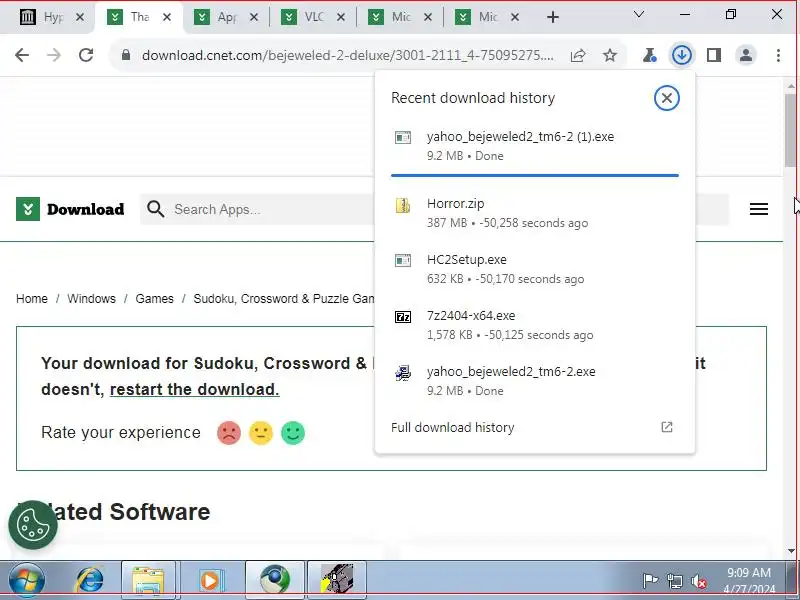This screenshot has height=600, width=800.
Task: Click the muted volume tray icon
Action: (698, 581)
